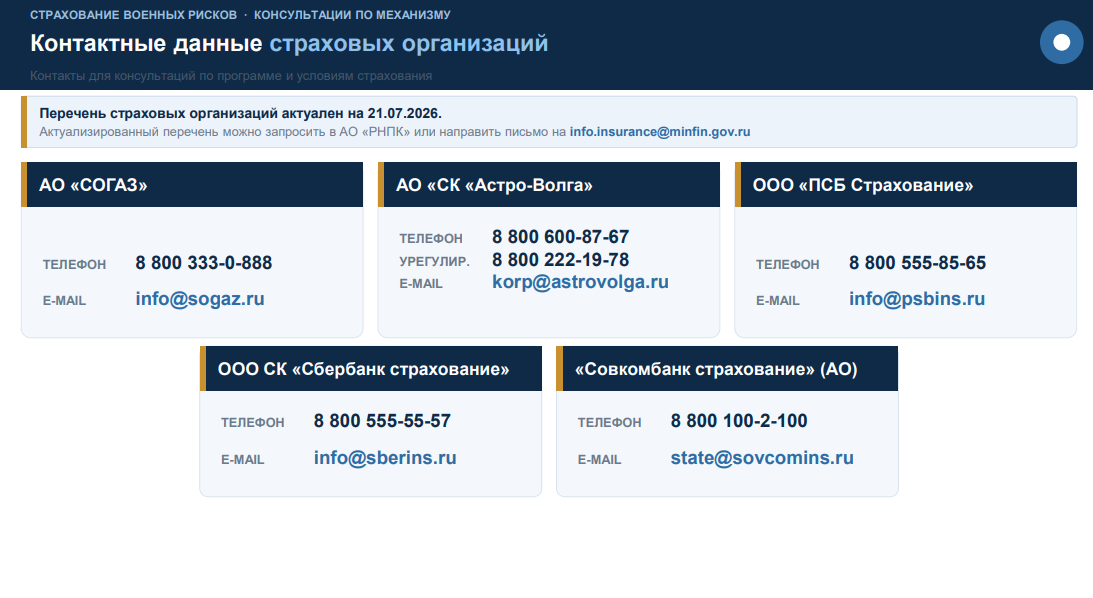Open the state@sovcomins.ru email link
Screen dimensions: 1093x598
coord(762,458)
